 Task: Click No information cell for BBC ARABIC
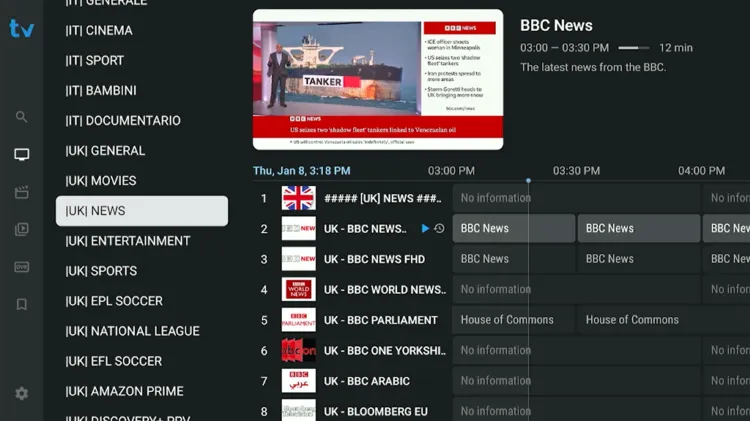[576, 381]
